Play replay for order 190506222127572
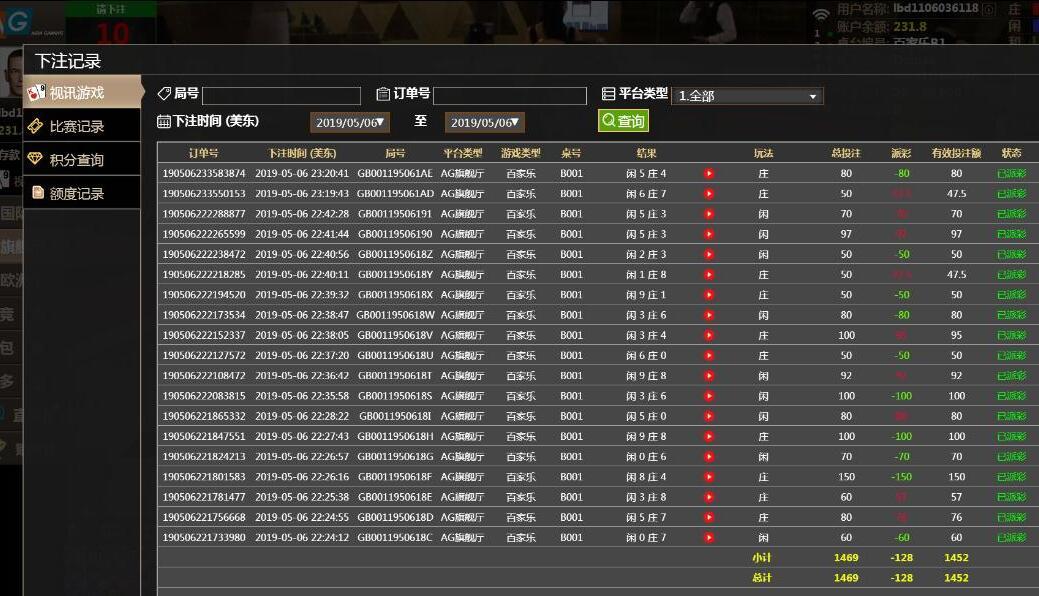1039x596 pixels. pyautogui.click(x=709, y=355)
